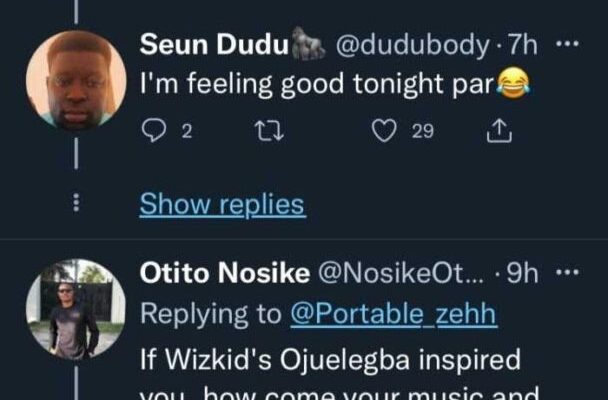The width and height of the screenshot is (608, 400).
Task: Open more options on Otito Nosike's tweet
Action: point(566,273)
